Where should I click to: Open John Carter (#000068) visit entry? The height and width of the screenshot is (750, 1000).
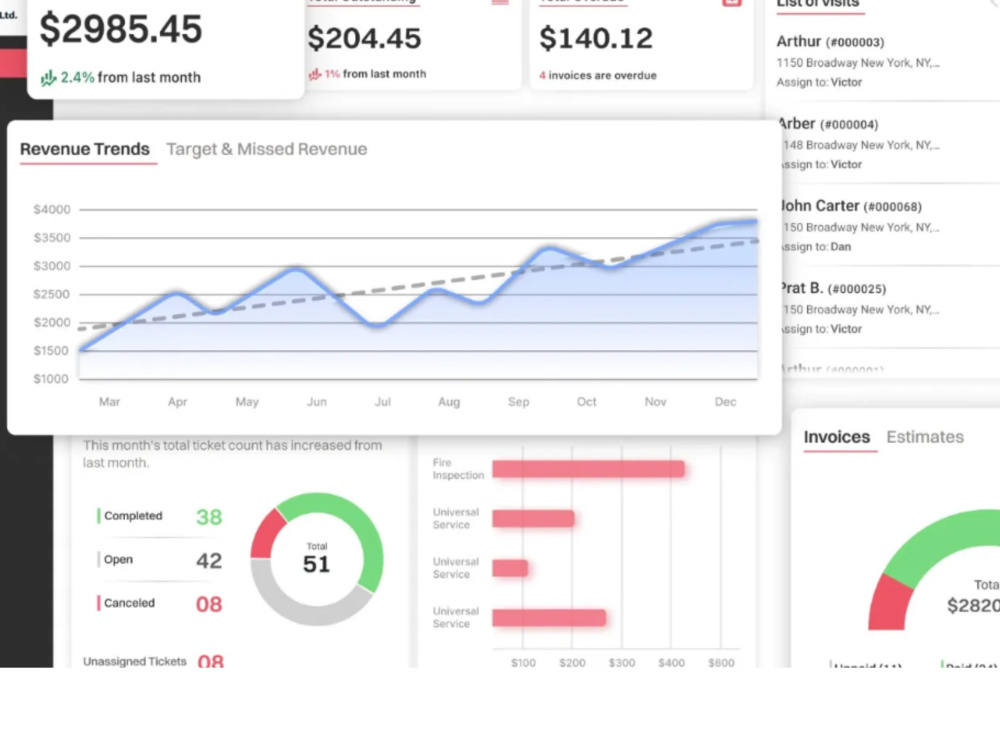(890, 225)
